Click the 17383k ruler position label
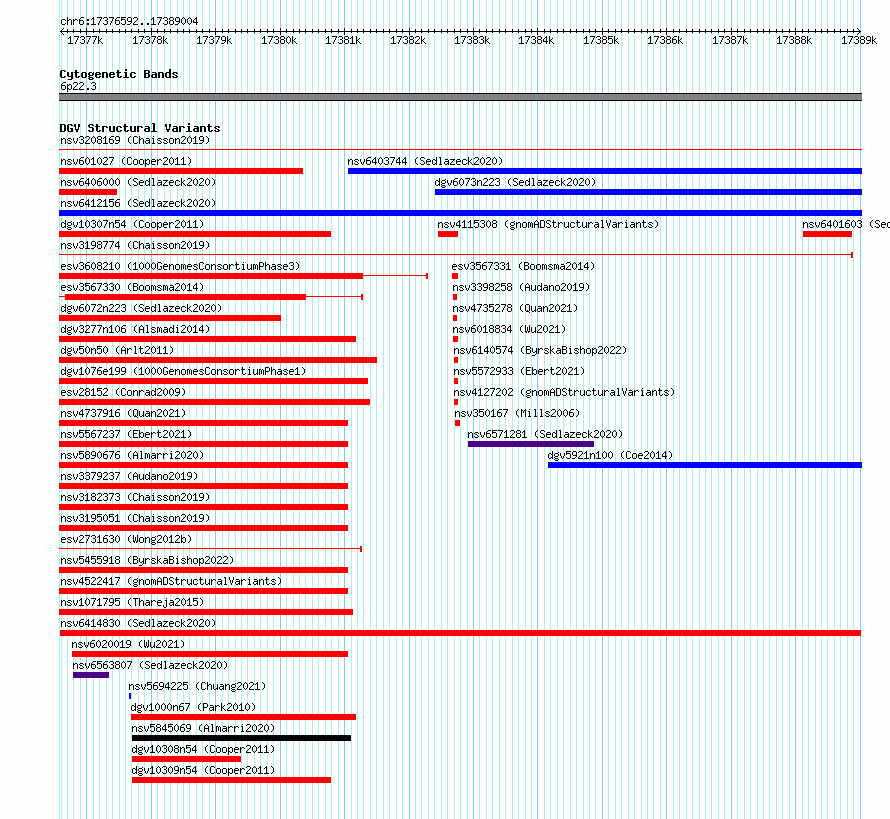This screenshot has height=819, width=890. point(472,40)
